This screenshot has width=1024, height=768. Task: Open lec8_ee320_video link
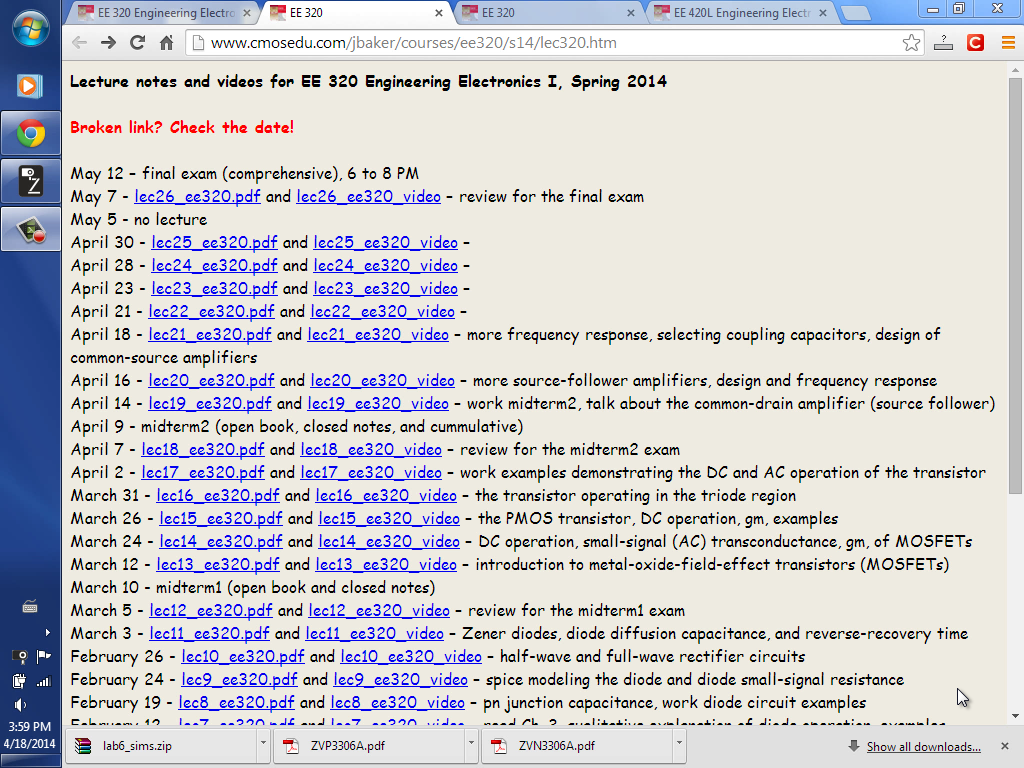click(x=397, y=702)
